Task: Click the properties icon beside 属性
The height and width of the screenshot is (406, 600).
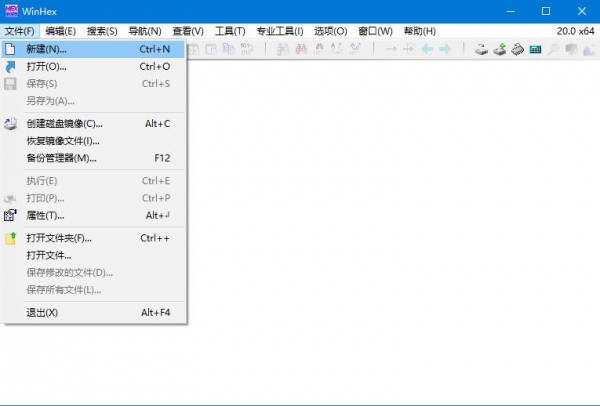Action: tap(10, 215)
